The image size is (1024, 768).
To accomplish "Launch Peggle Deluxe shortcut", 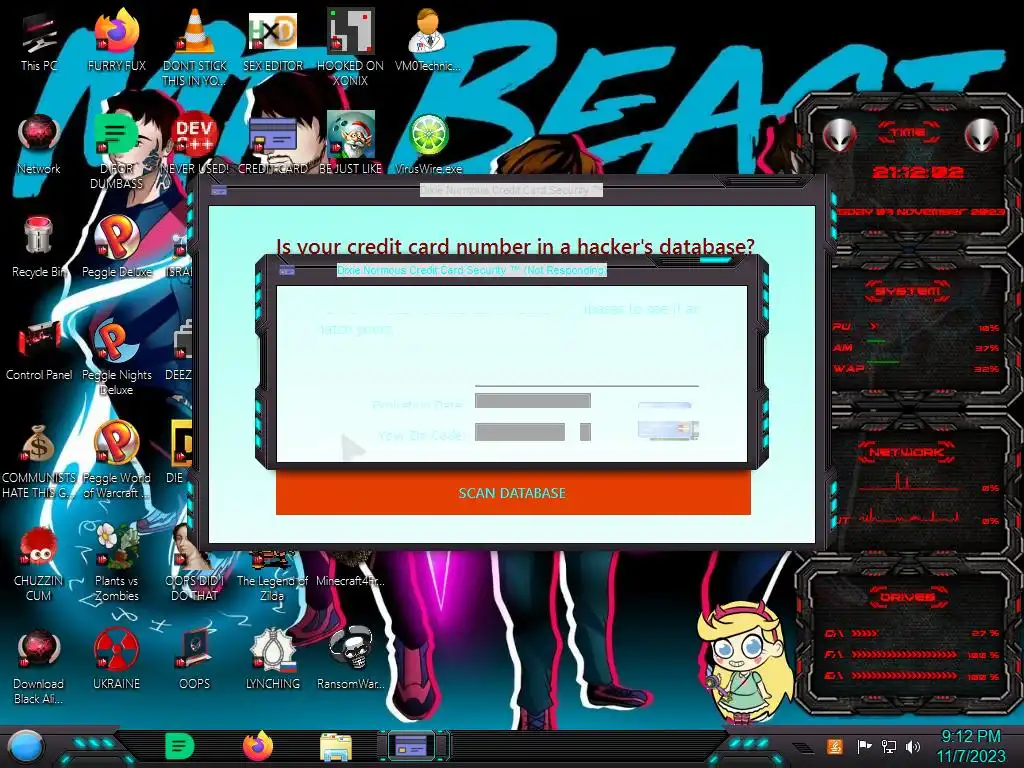I will point(116,247).
